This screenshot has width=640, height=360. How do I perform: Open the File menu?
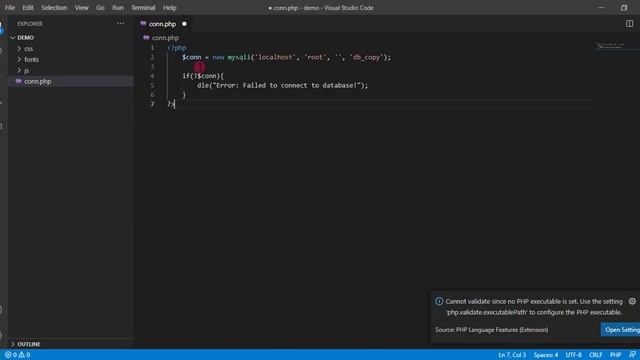tap(10, 8)
